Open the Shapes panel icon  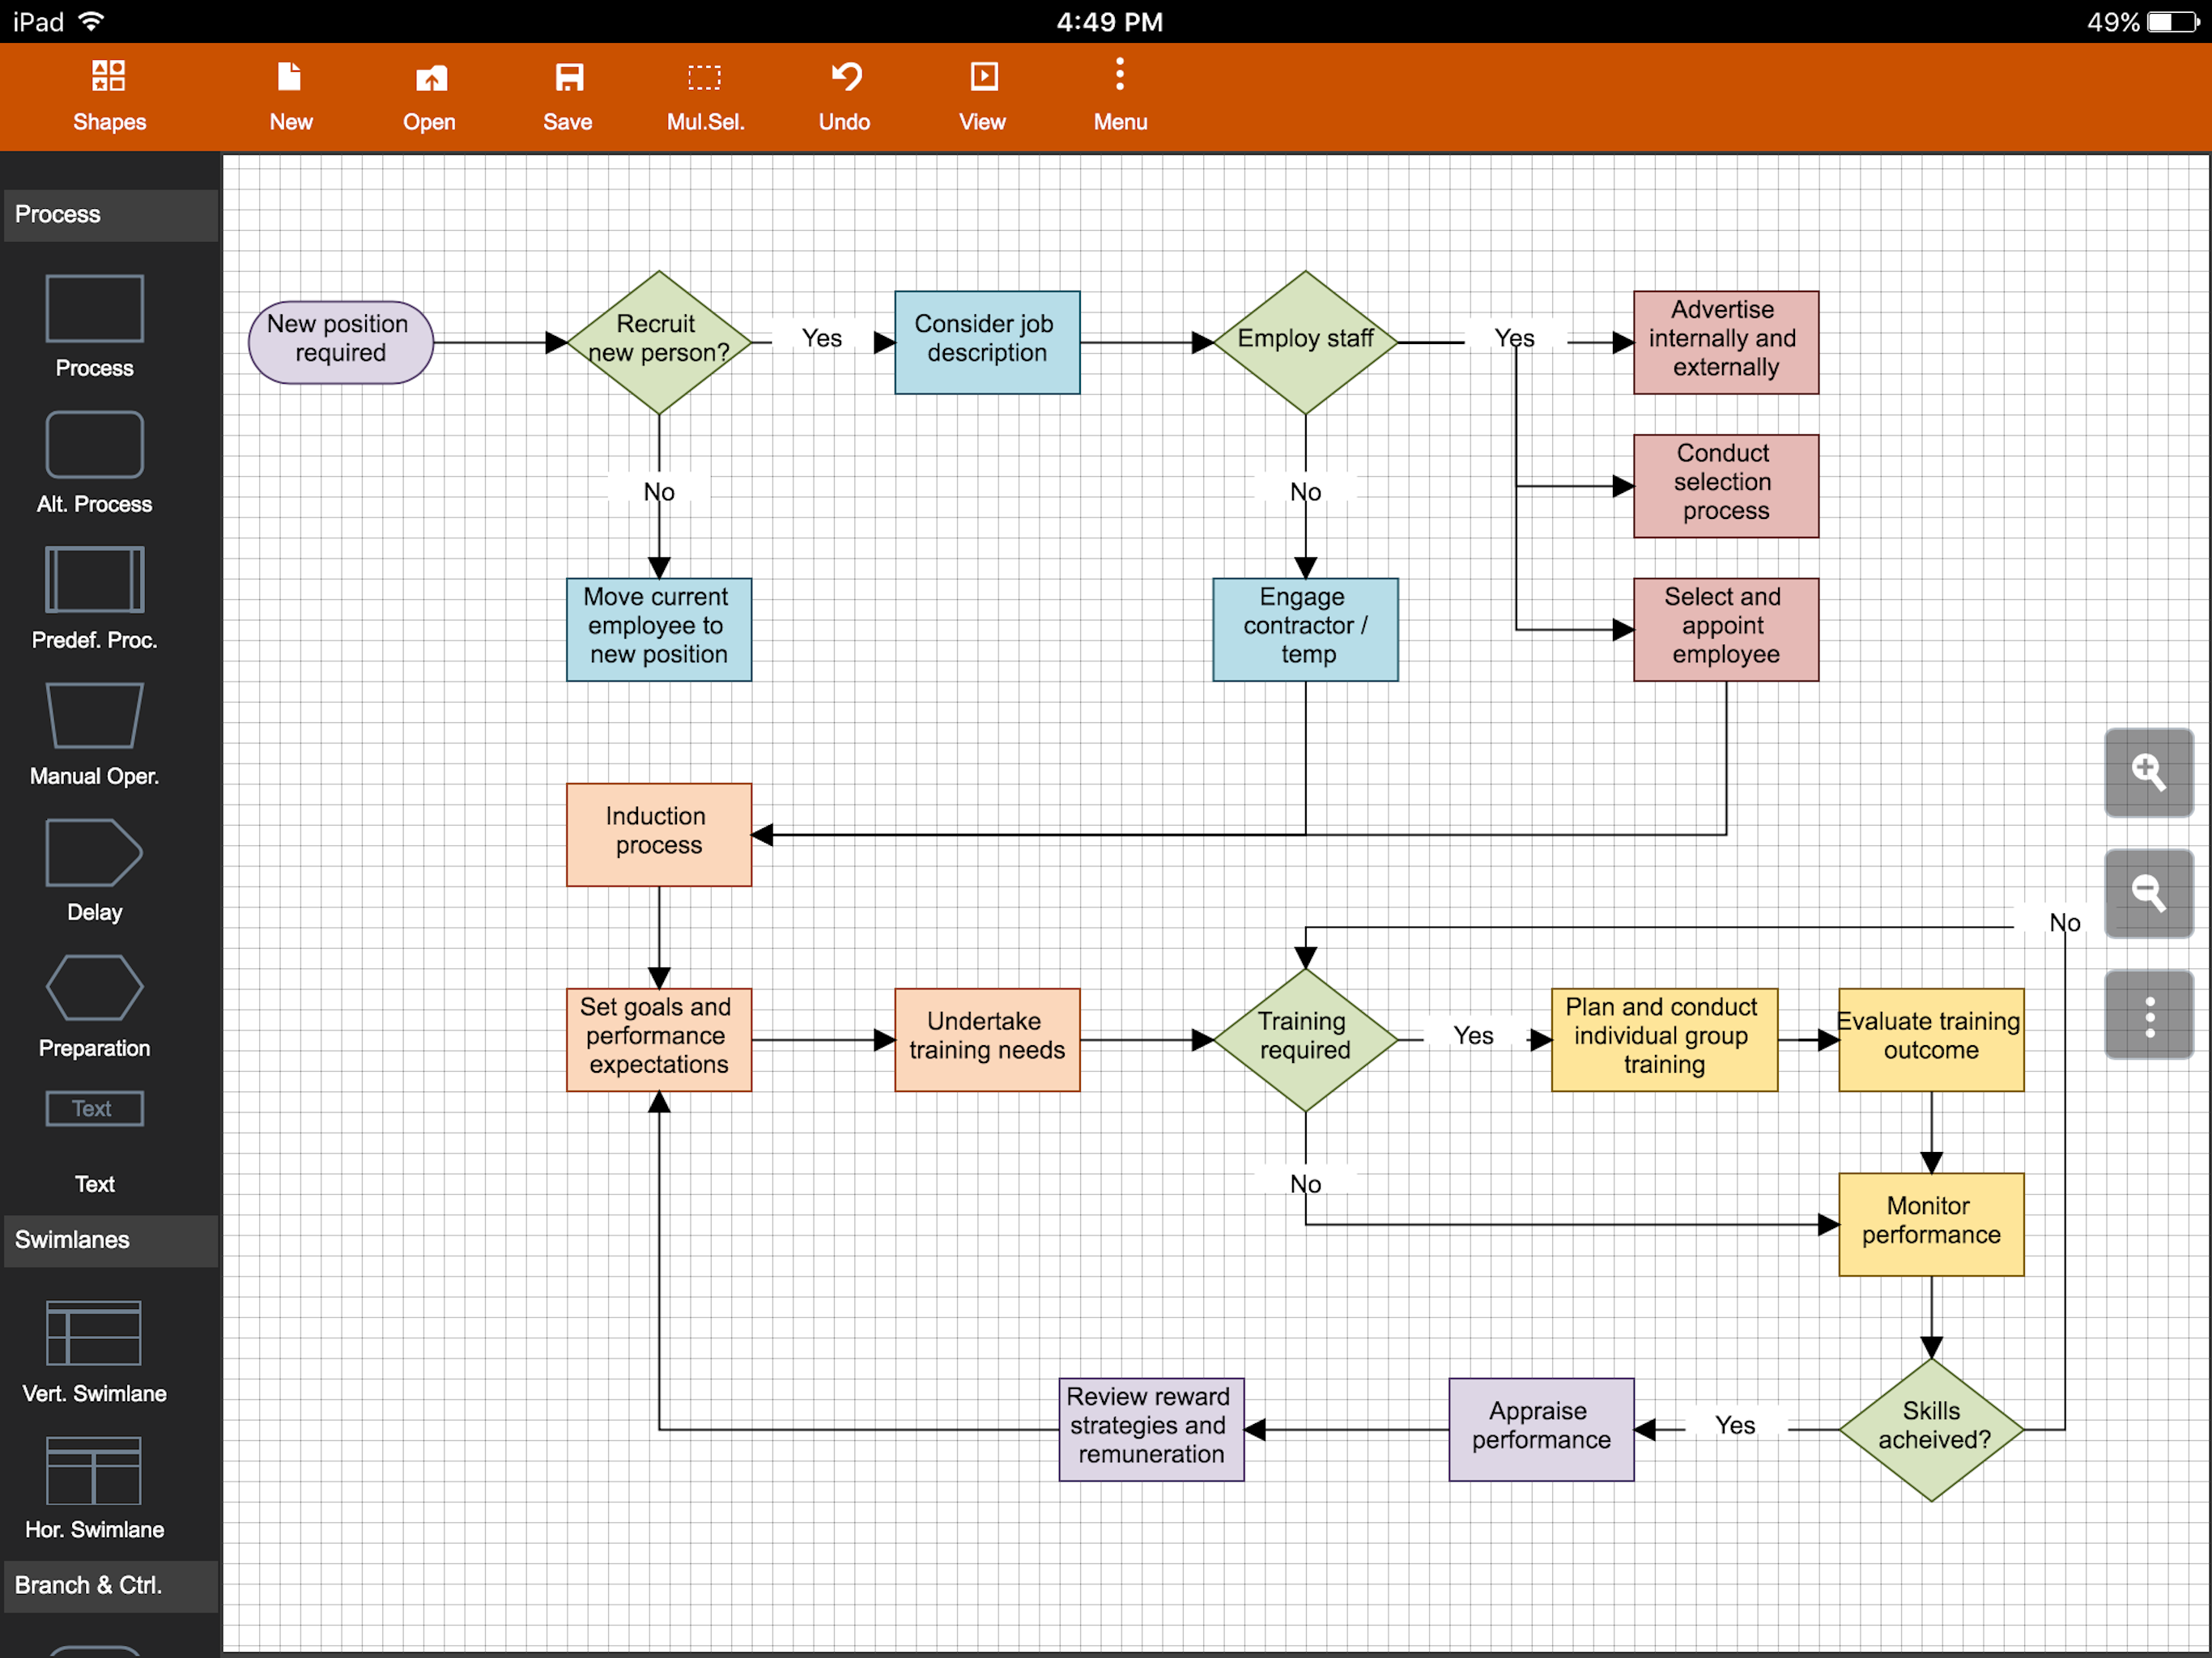click(109, 94)
